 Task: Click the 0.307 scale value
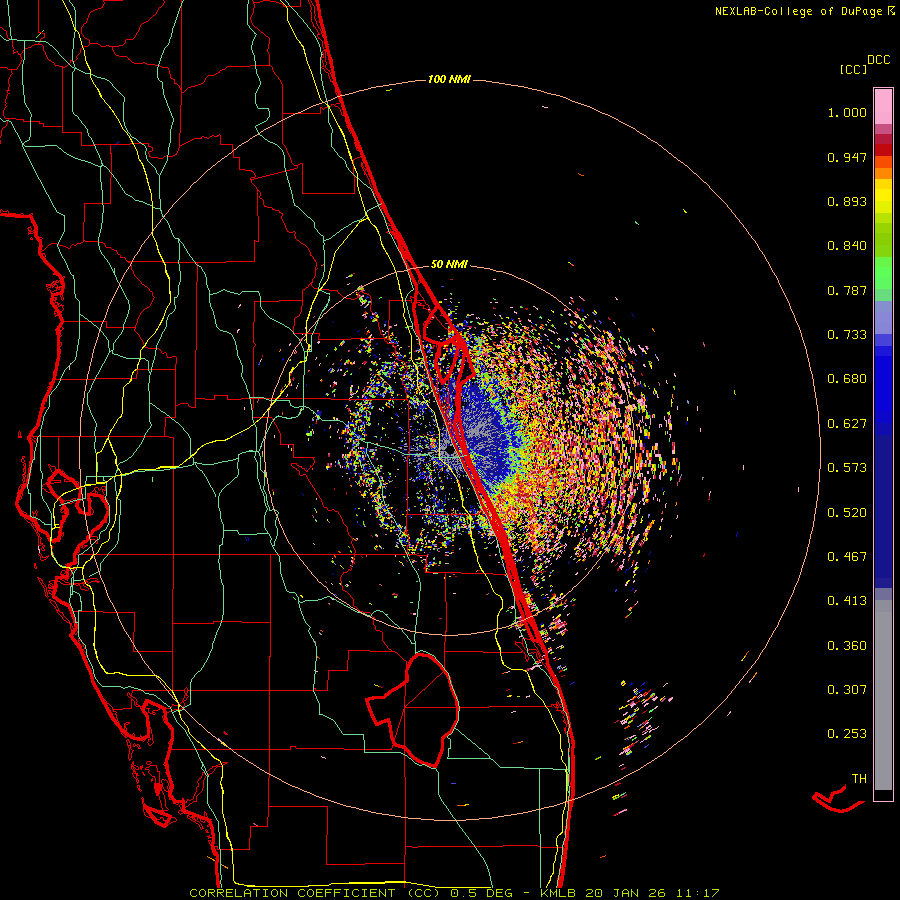tap(847, 690)
